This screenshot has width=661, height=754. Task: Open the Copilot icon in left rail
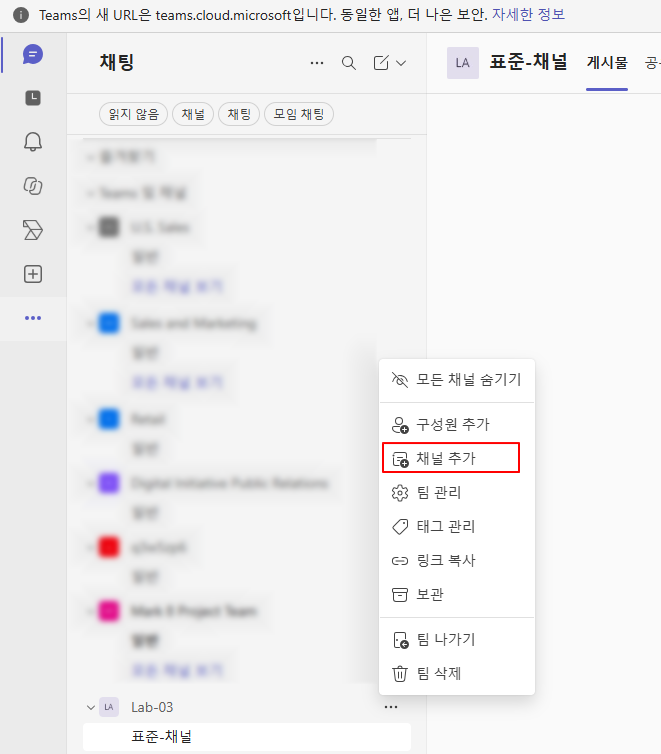point(33,186)
